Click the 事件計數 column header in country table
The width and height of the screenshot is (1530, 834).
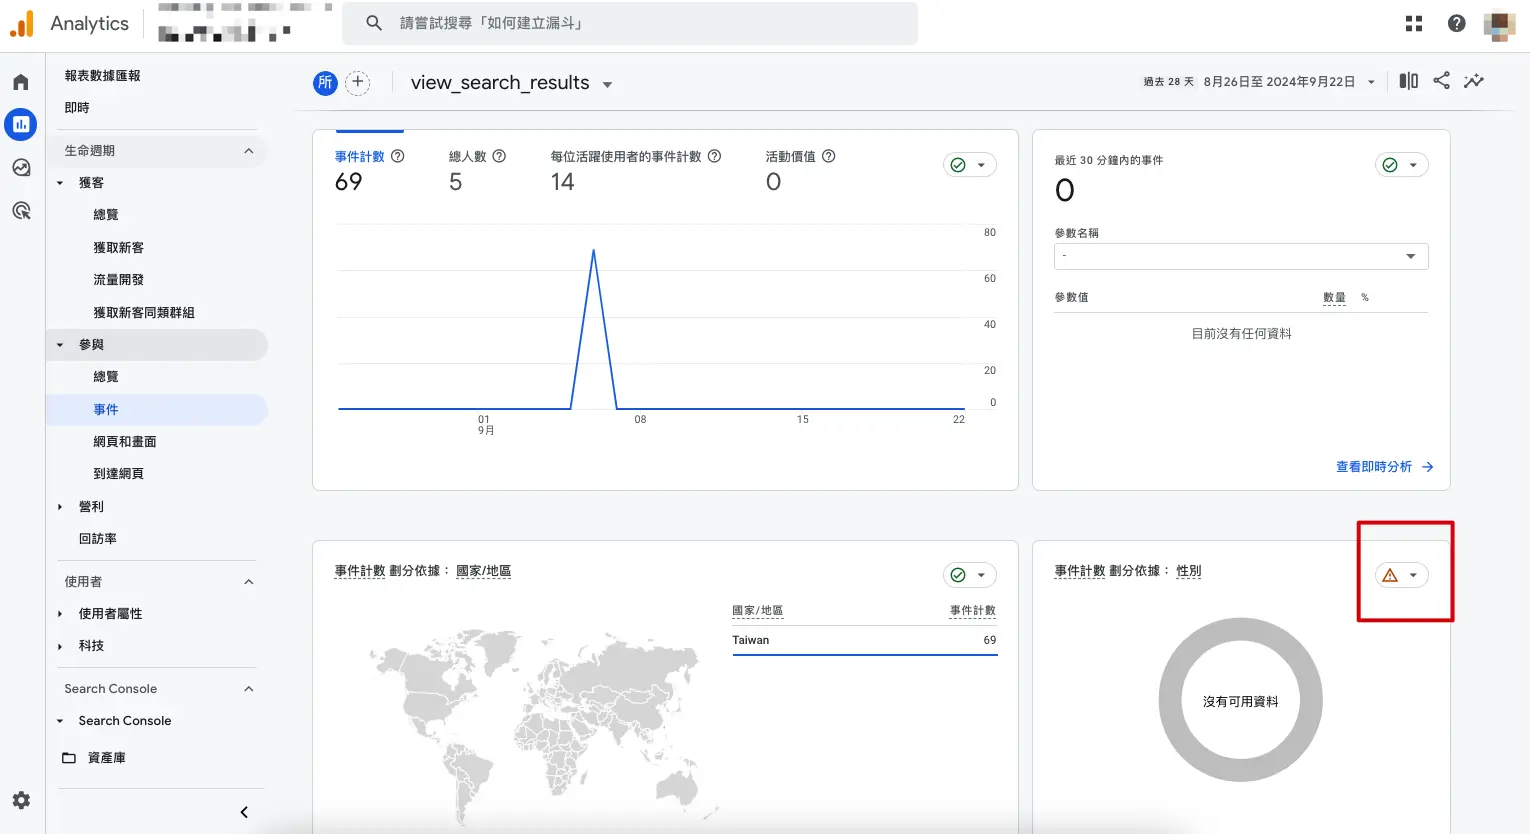[973, 611]
